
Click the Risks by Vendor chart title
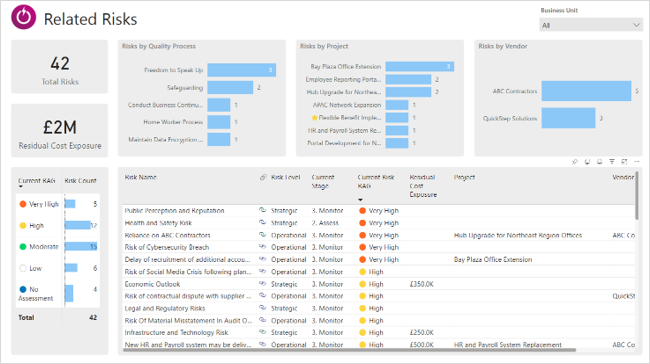point(503,46)
